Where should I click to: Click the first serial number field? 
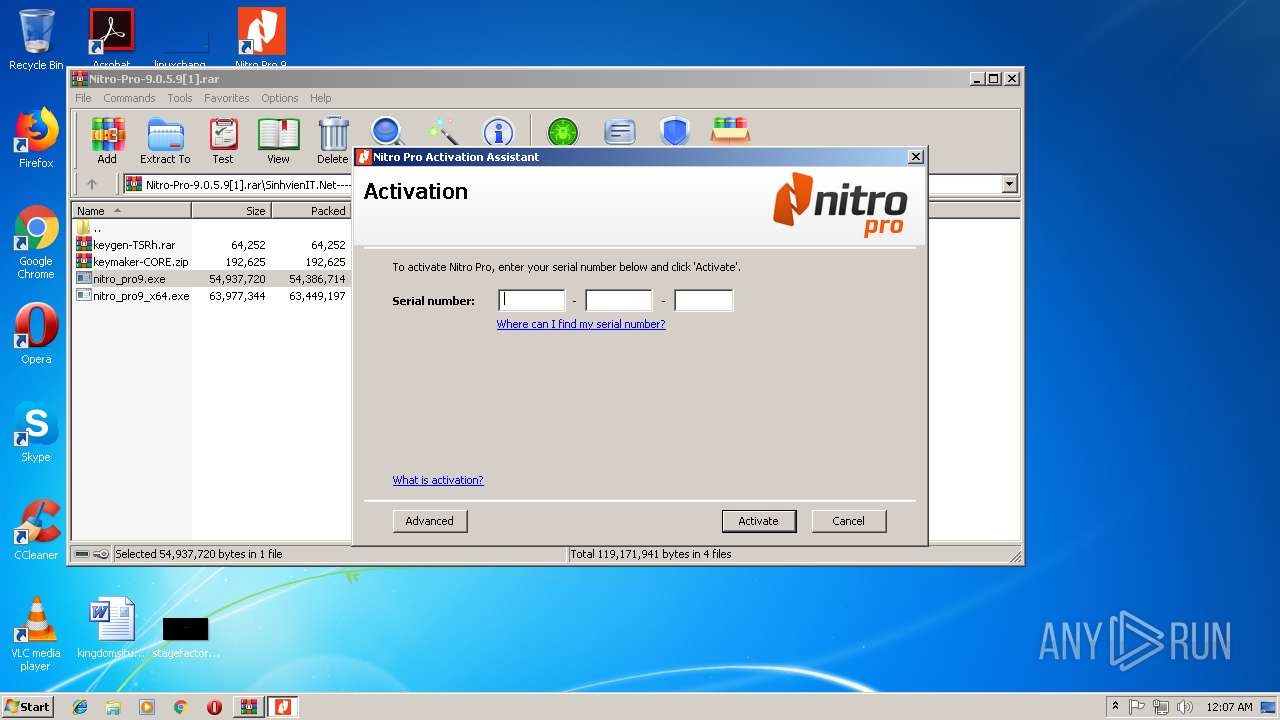(532, 300)
